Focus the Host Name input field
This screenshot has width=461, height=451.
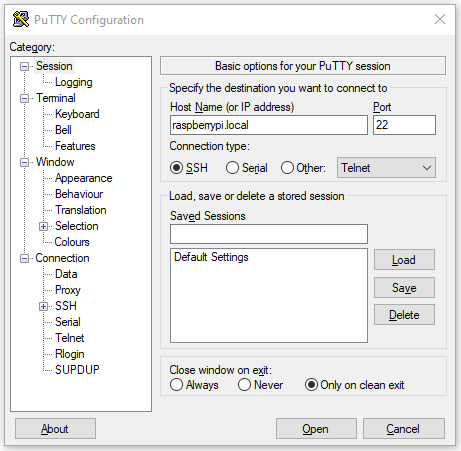[269, 125]
